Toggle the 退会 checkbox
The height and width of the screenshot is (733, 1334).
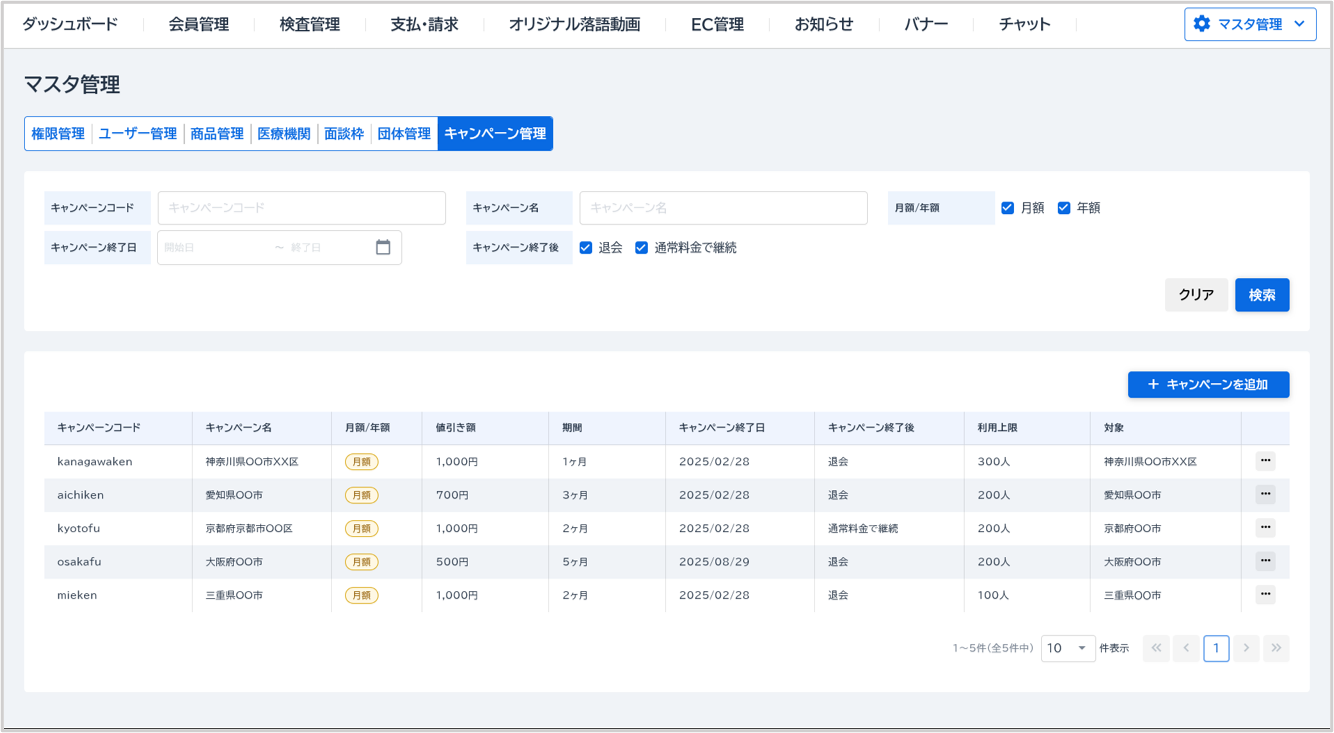pos(586,248)
